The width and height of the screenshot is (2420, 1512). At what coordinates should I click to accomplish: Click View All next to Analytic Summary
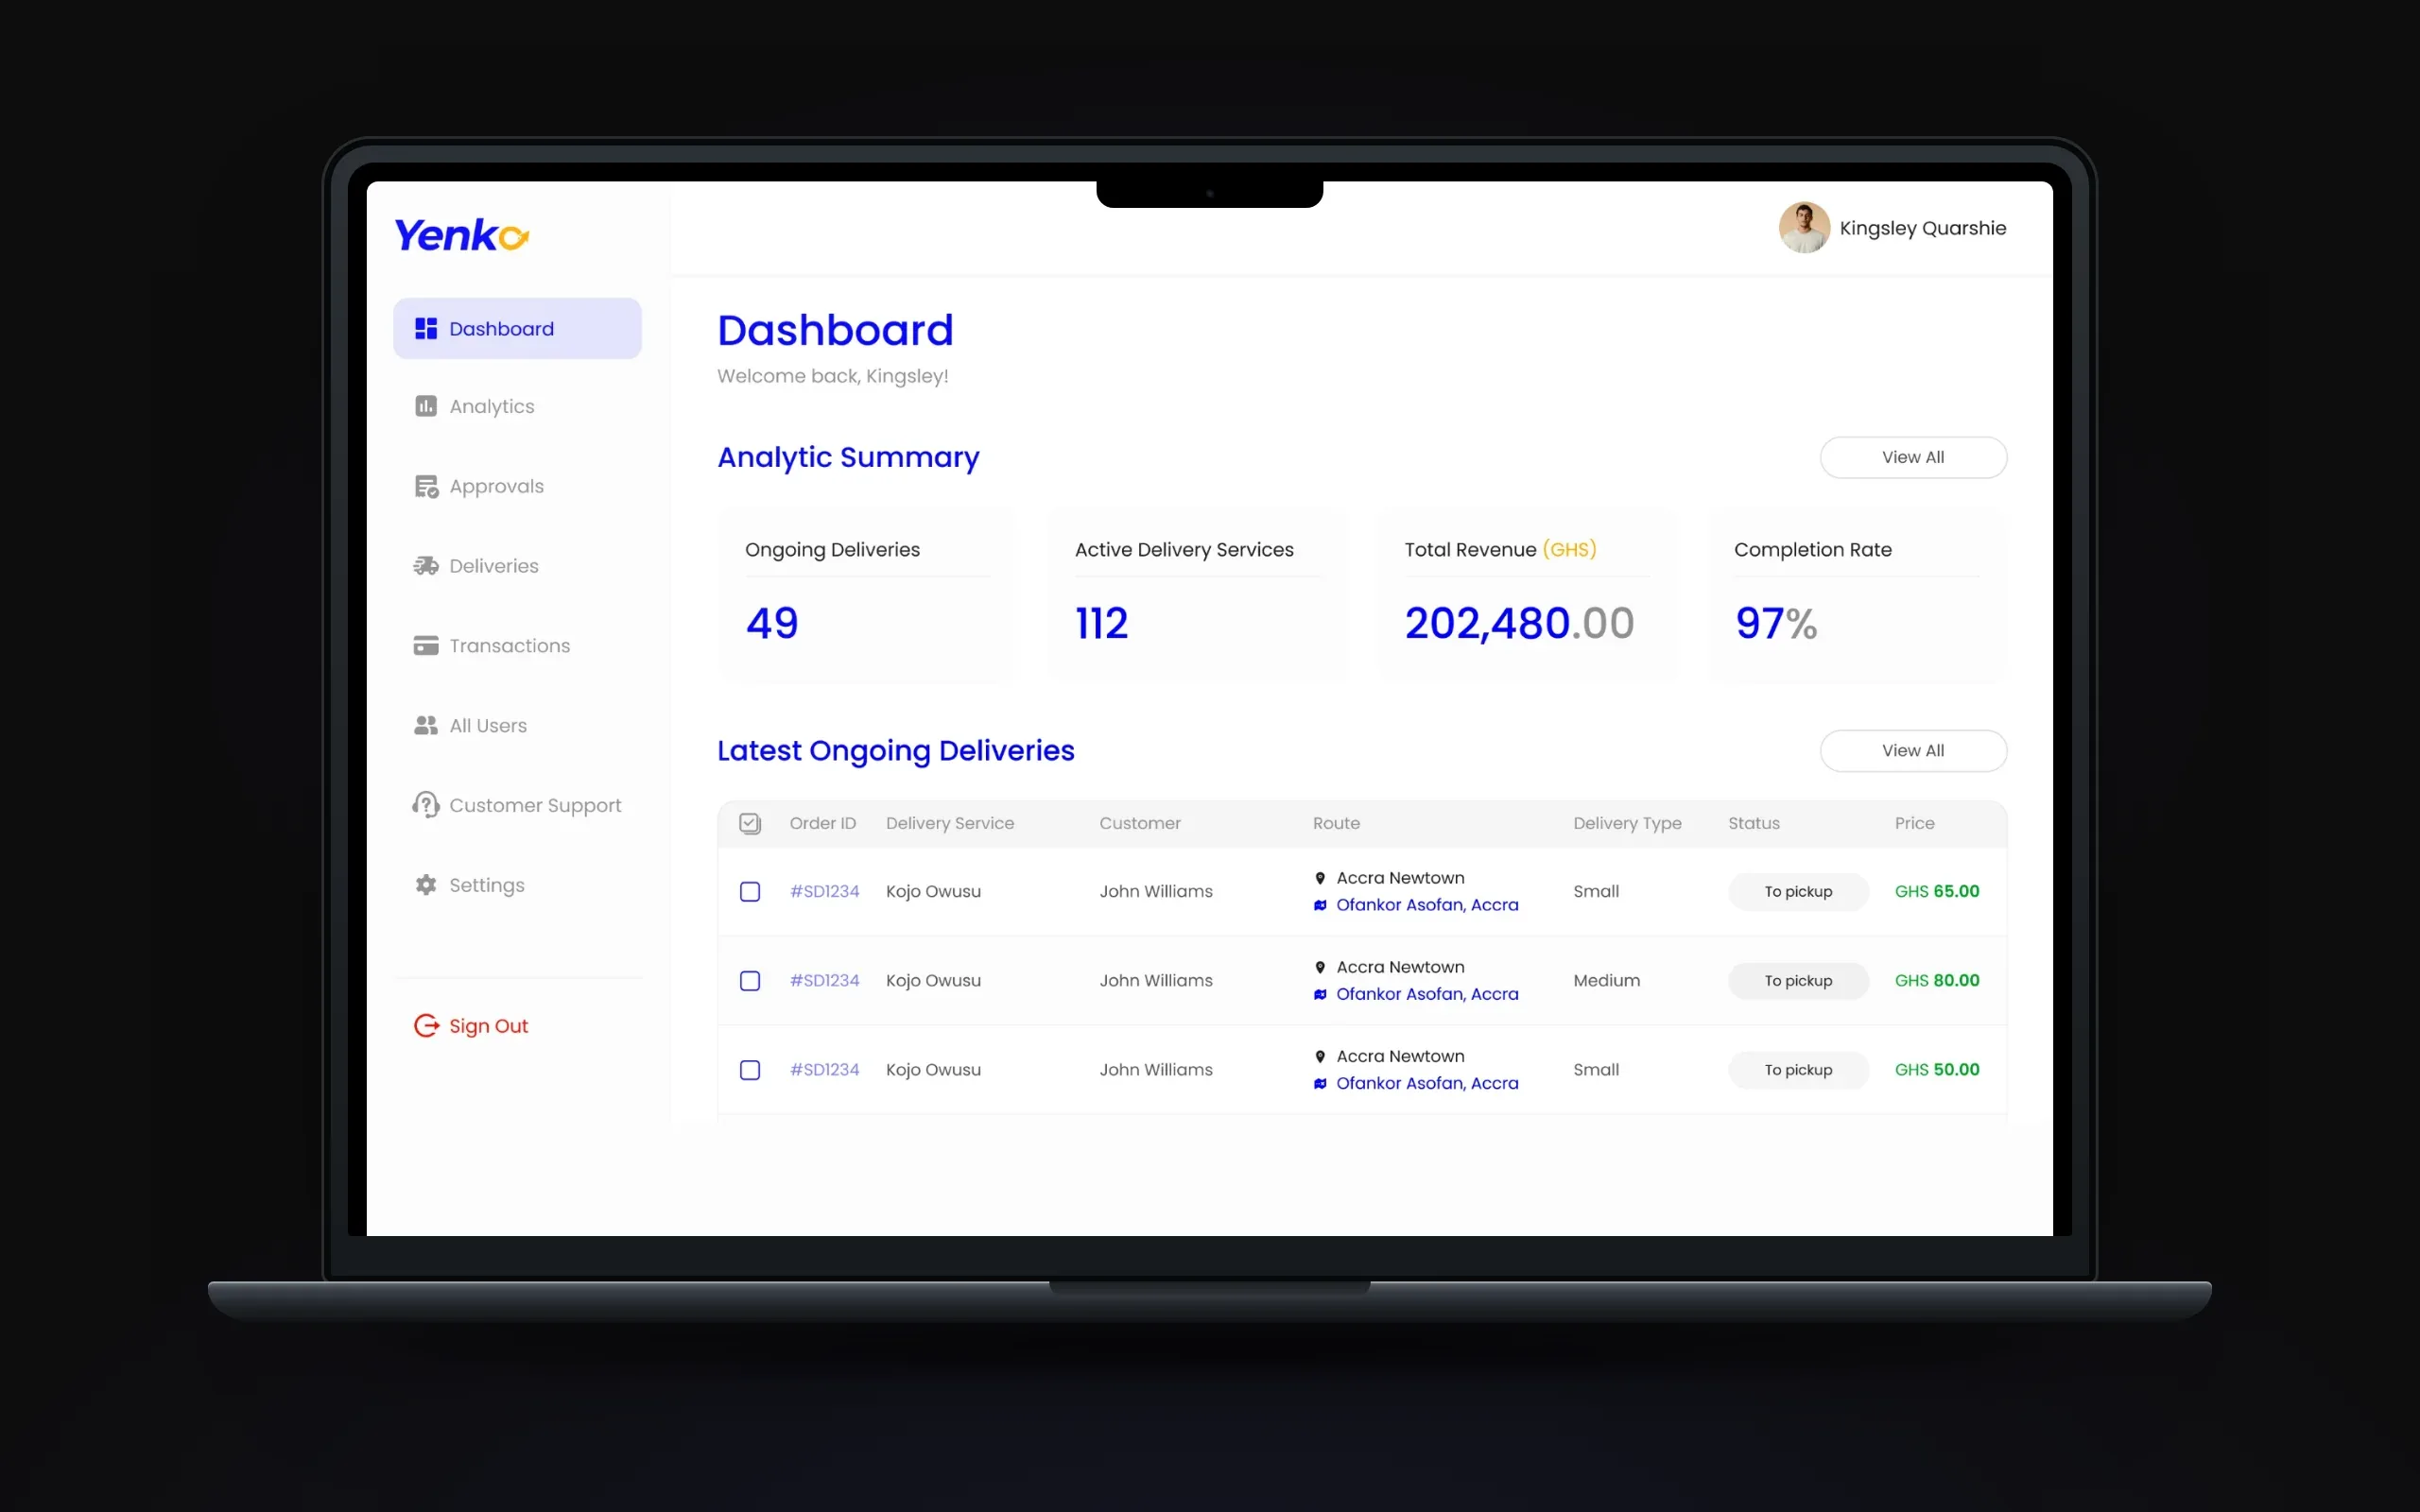click(x=1913, y=457)
